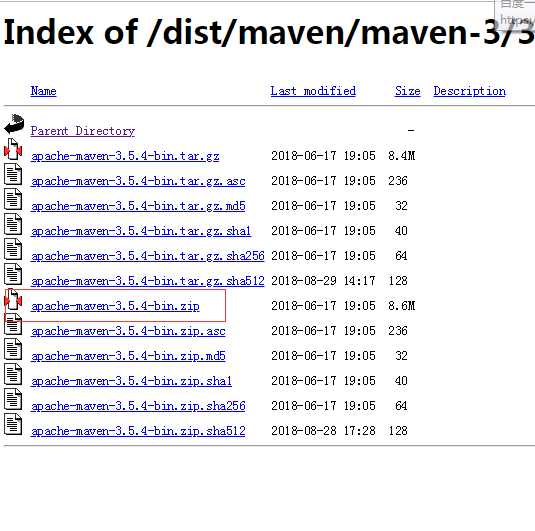The height and width of the screenshot is (531, 535).
Task: Click the file icon beside bin.tar.gz.sha1
Action: (13, 224)
